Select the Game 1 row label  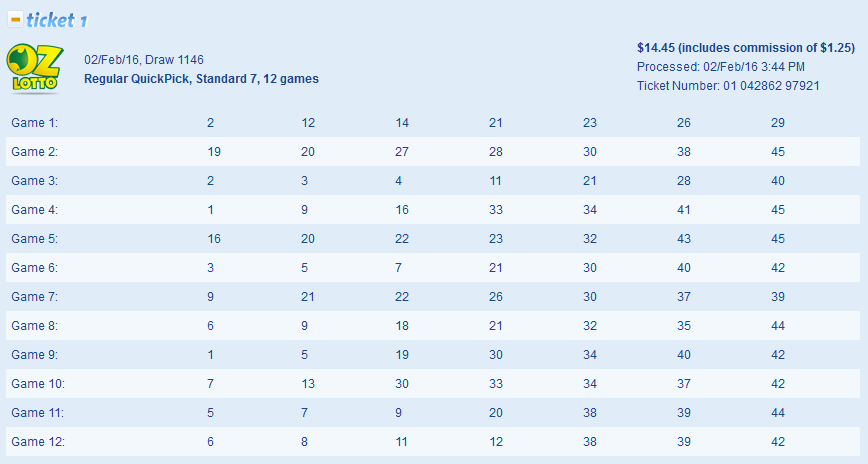(35, 123)
